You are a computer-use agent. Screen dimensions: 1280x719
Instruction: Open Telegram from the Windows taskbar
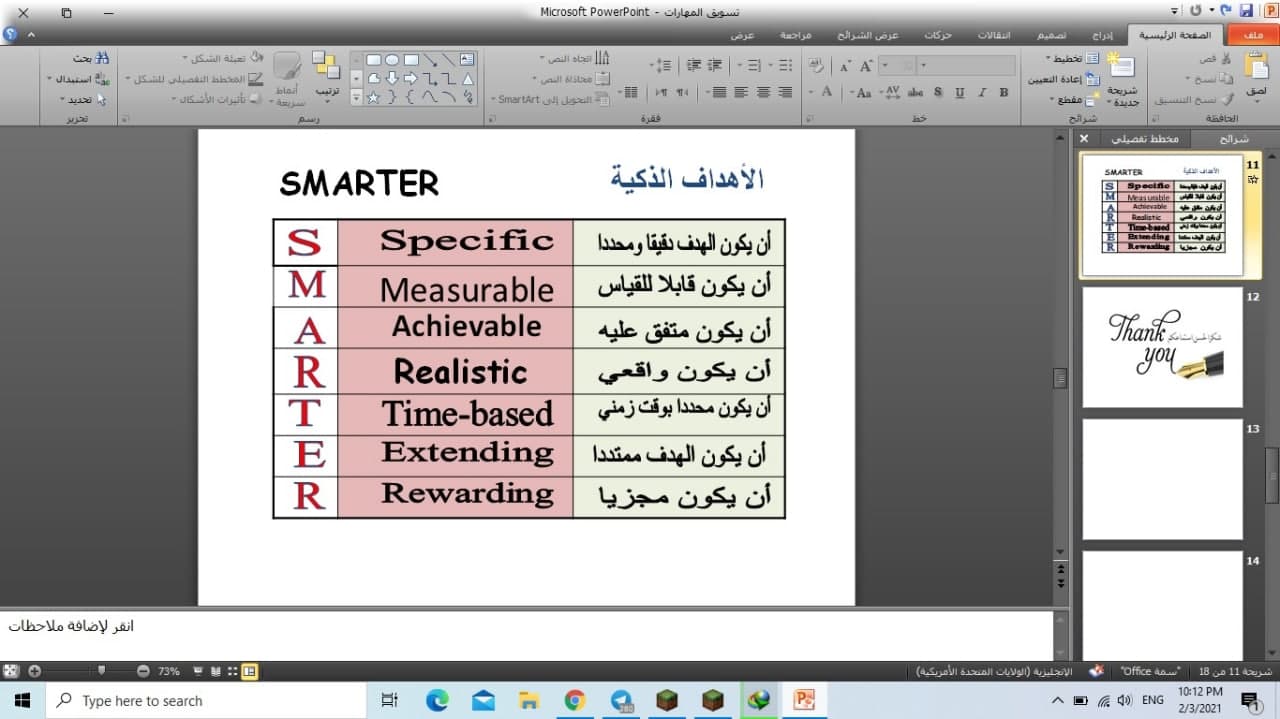624,701
